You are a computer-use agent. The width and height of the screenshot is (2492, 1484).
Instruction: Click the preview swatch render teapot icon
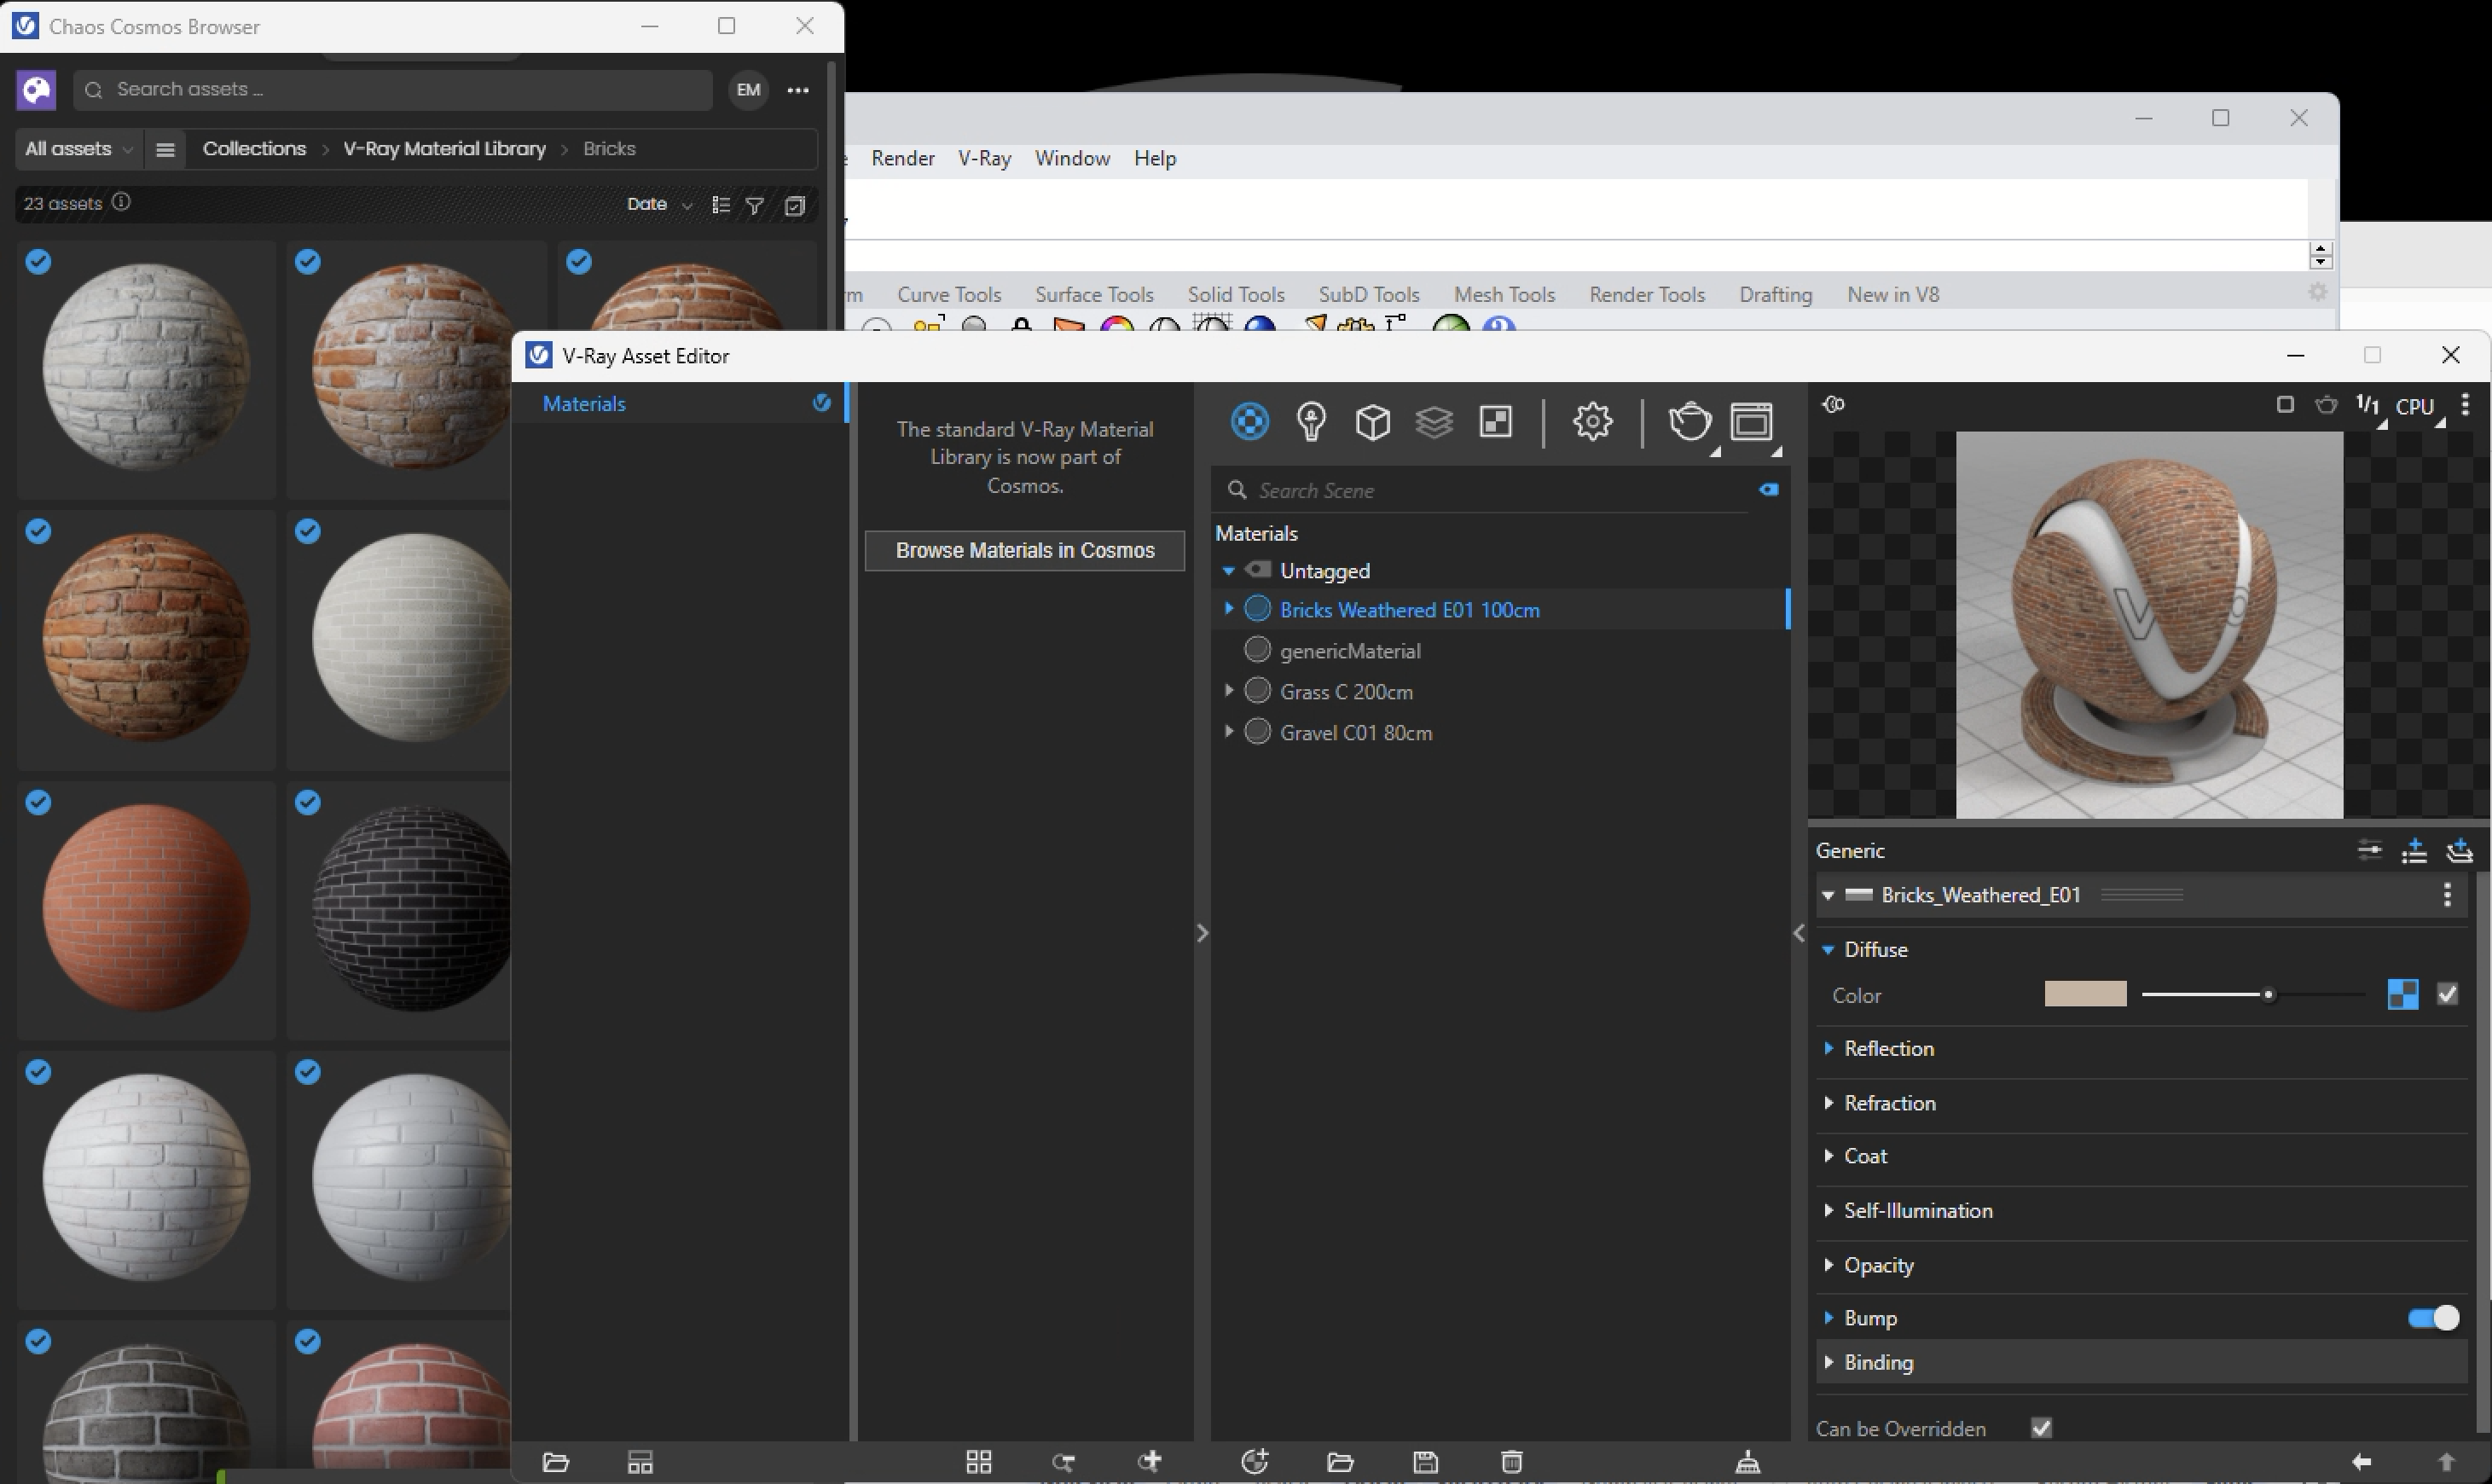click(2326, 405)
